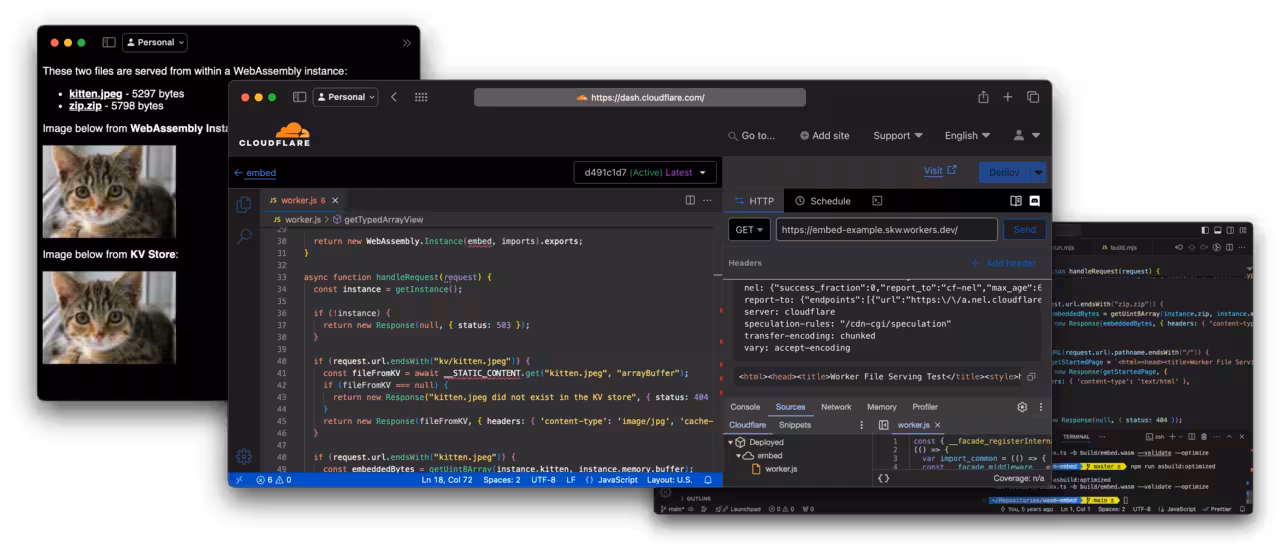Close the worker.js editor tab
This screenshot has width=1280, height=550.
click(x=335, y=200)
